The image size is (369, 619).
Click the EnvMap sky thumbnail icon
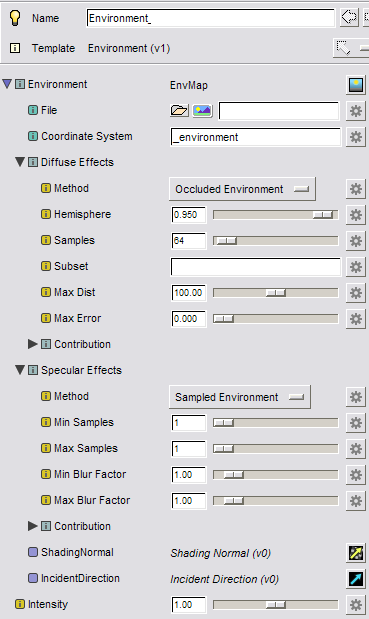[356, 85]
